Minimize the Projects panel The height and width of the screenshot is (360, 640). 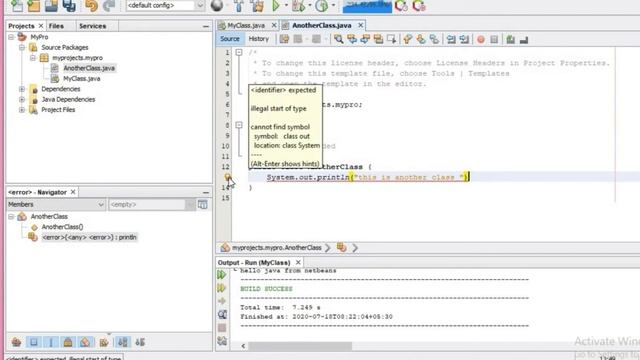[x=206, y=26]
